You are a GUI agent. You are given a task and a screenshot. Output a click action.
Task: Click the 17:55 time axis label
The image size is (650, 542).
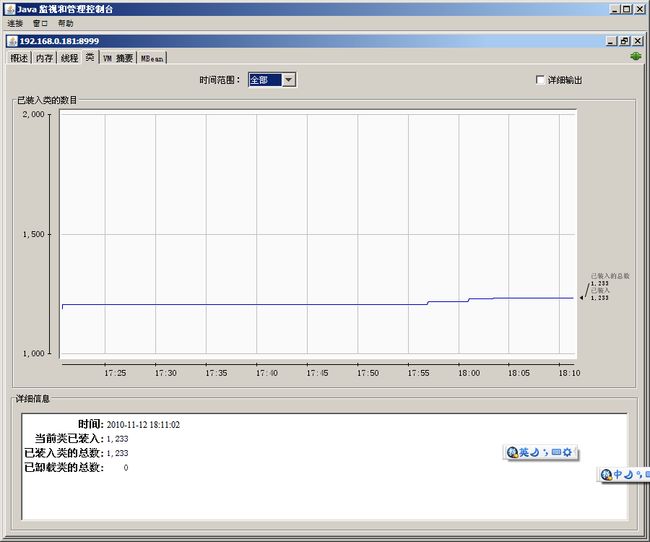pyautogui.click(x=418, y=373)
